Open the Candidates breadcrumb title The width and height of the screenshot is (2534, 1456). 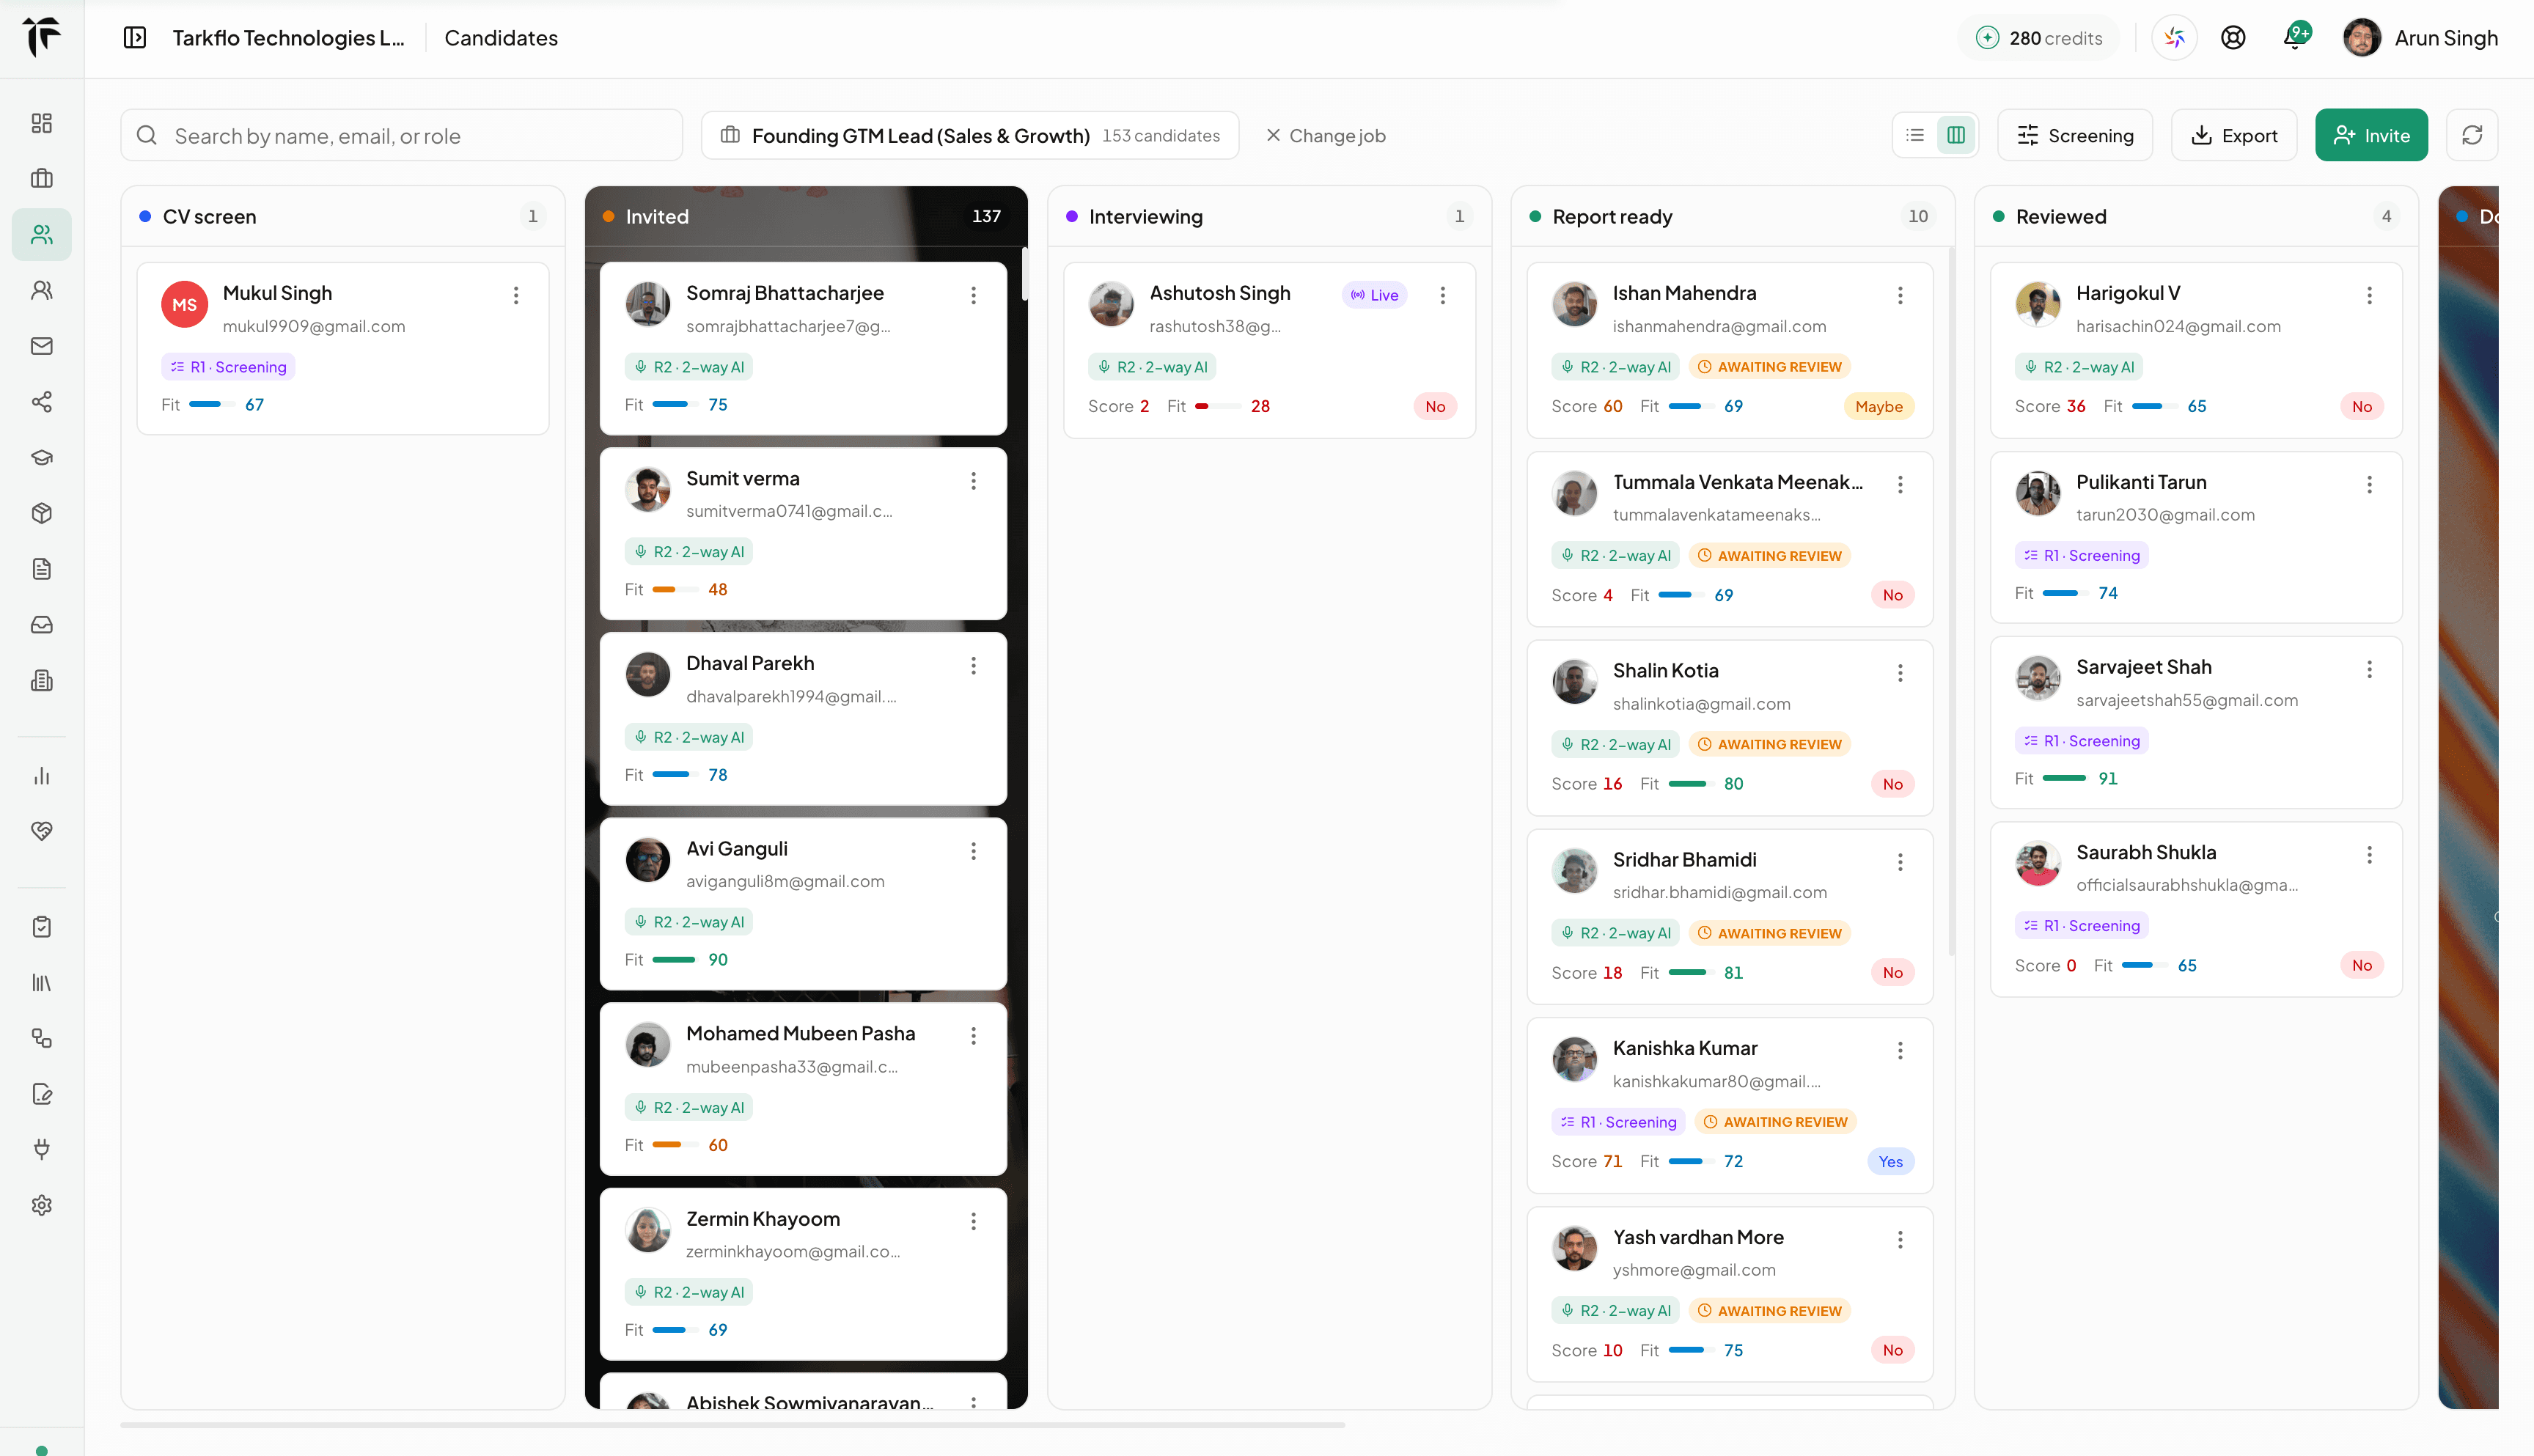tap(501, 38)
